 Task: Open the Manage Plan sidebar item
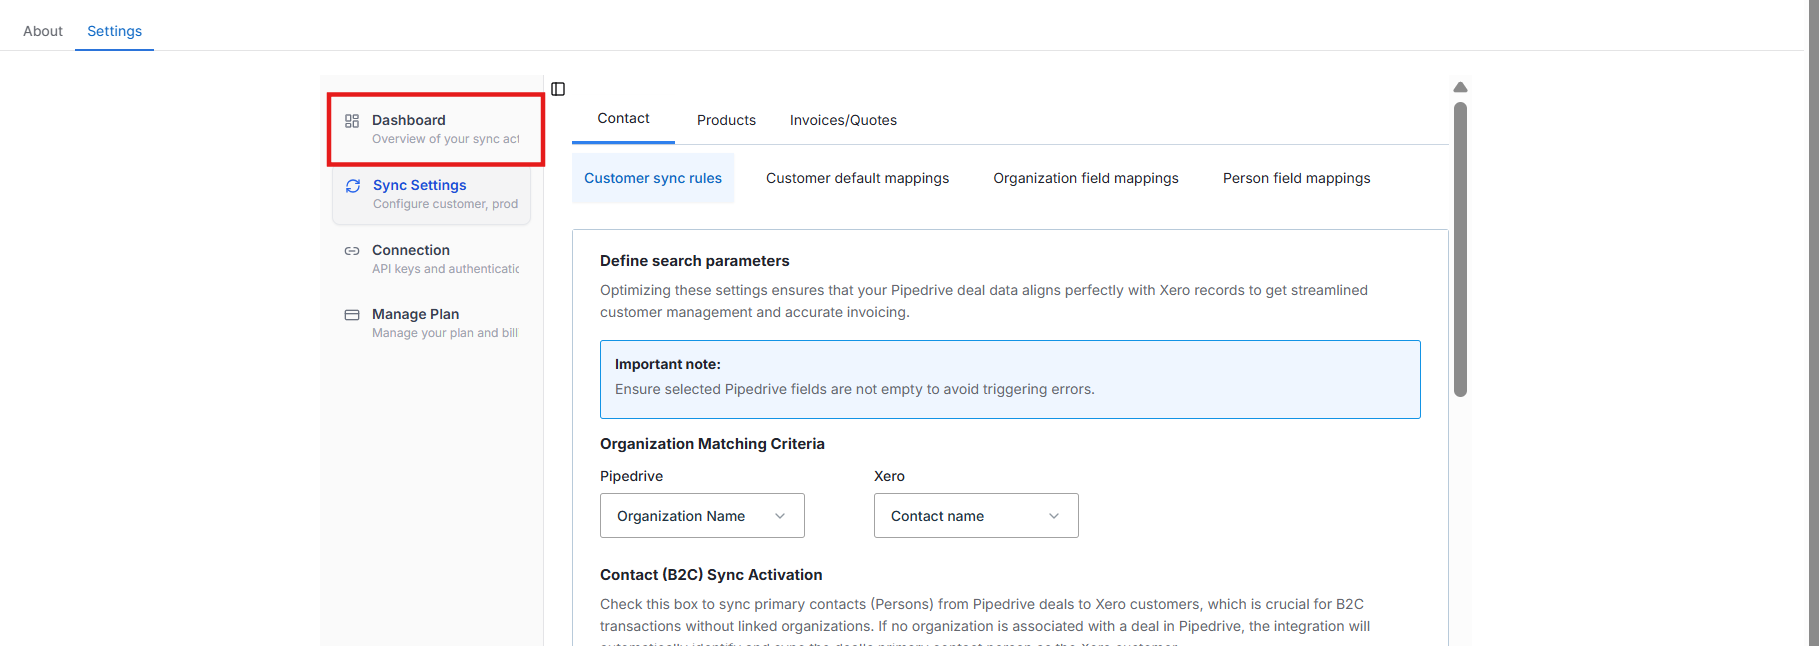[431, 323]
